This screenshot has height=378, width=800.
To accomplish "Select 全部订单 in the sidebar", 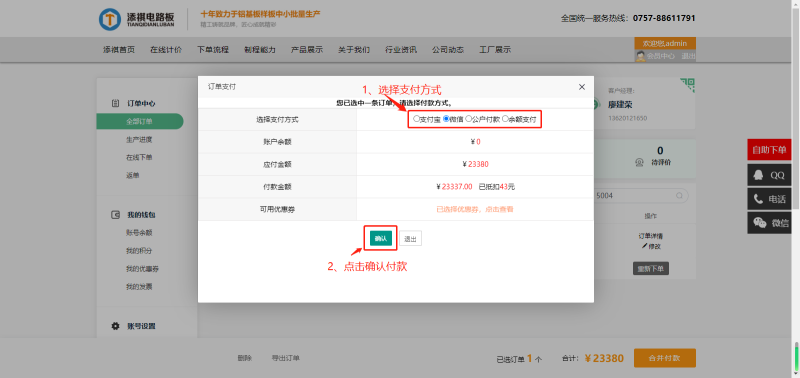I will pos(139,121).
